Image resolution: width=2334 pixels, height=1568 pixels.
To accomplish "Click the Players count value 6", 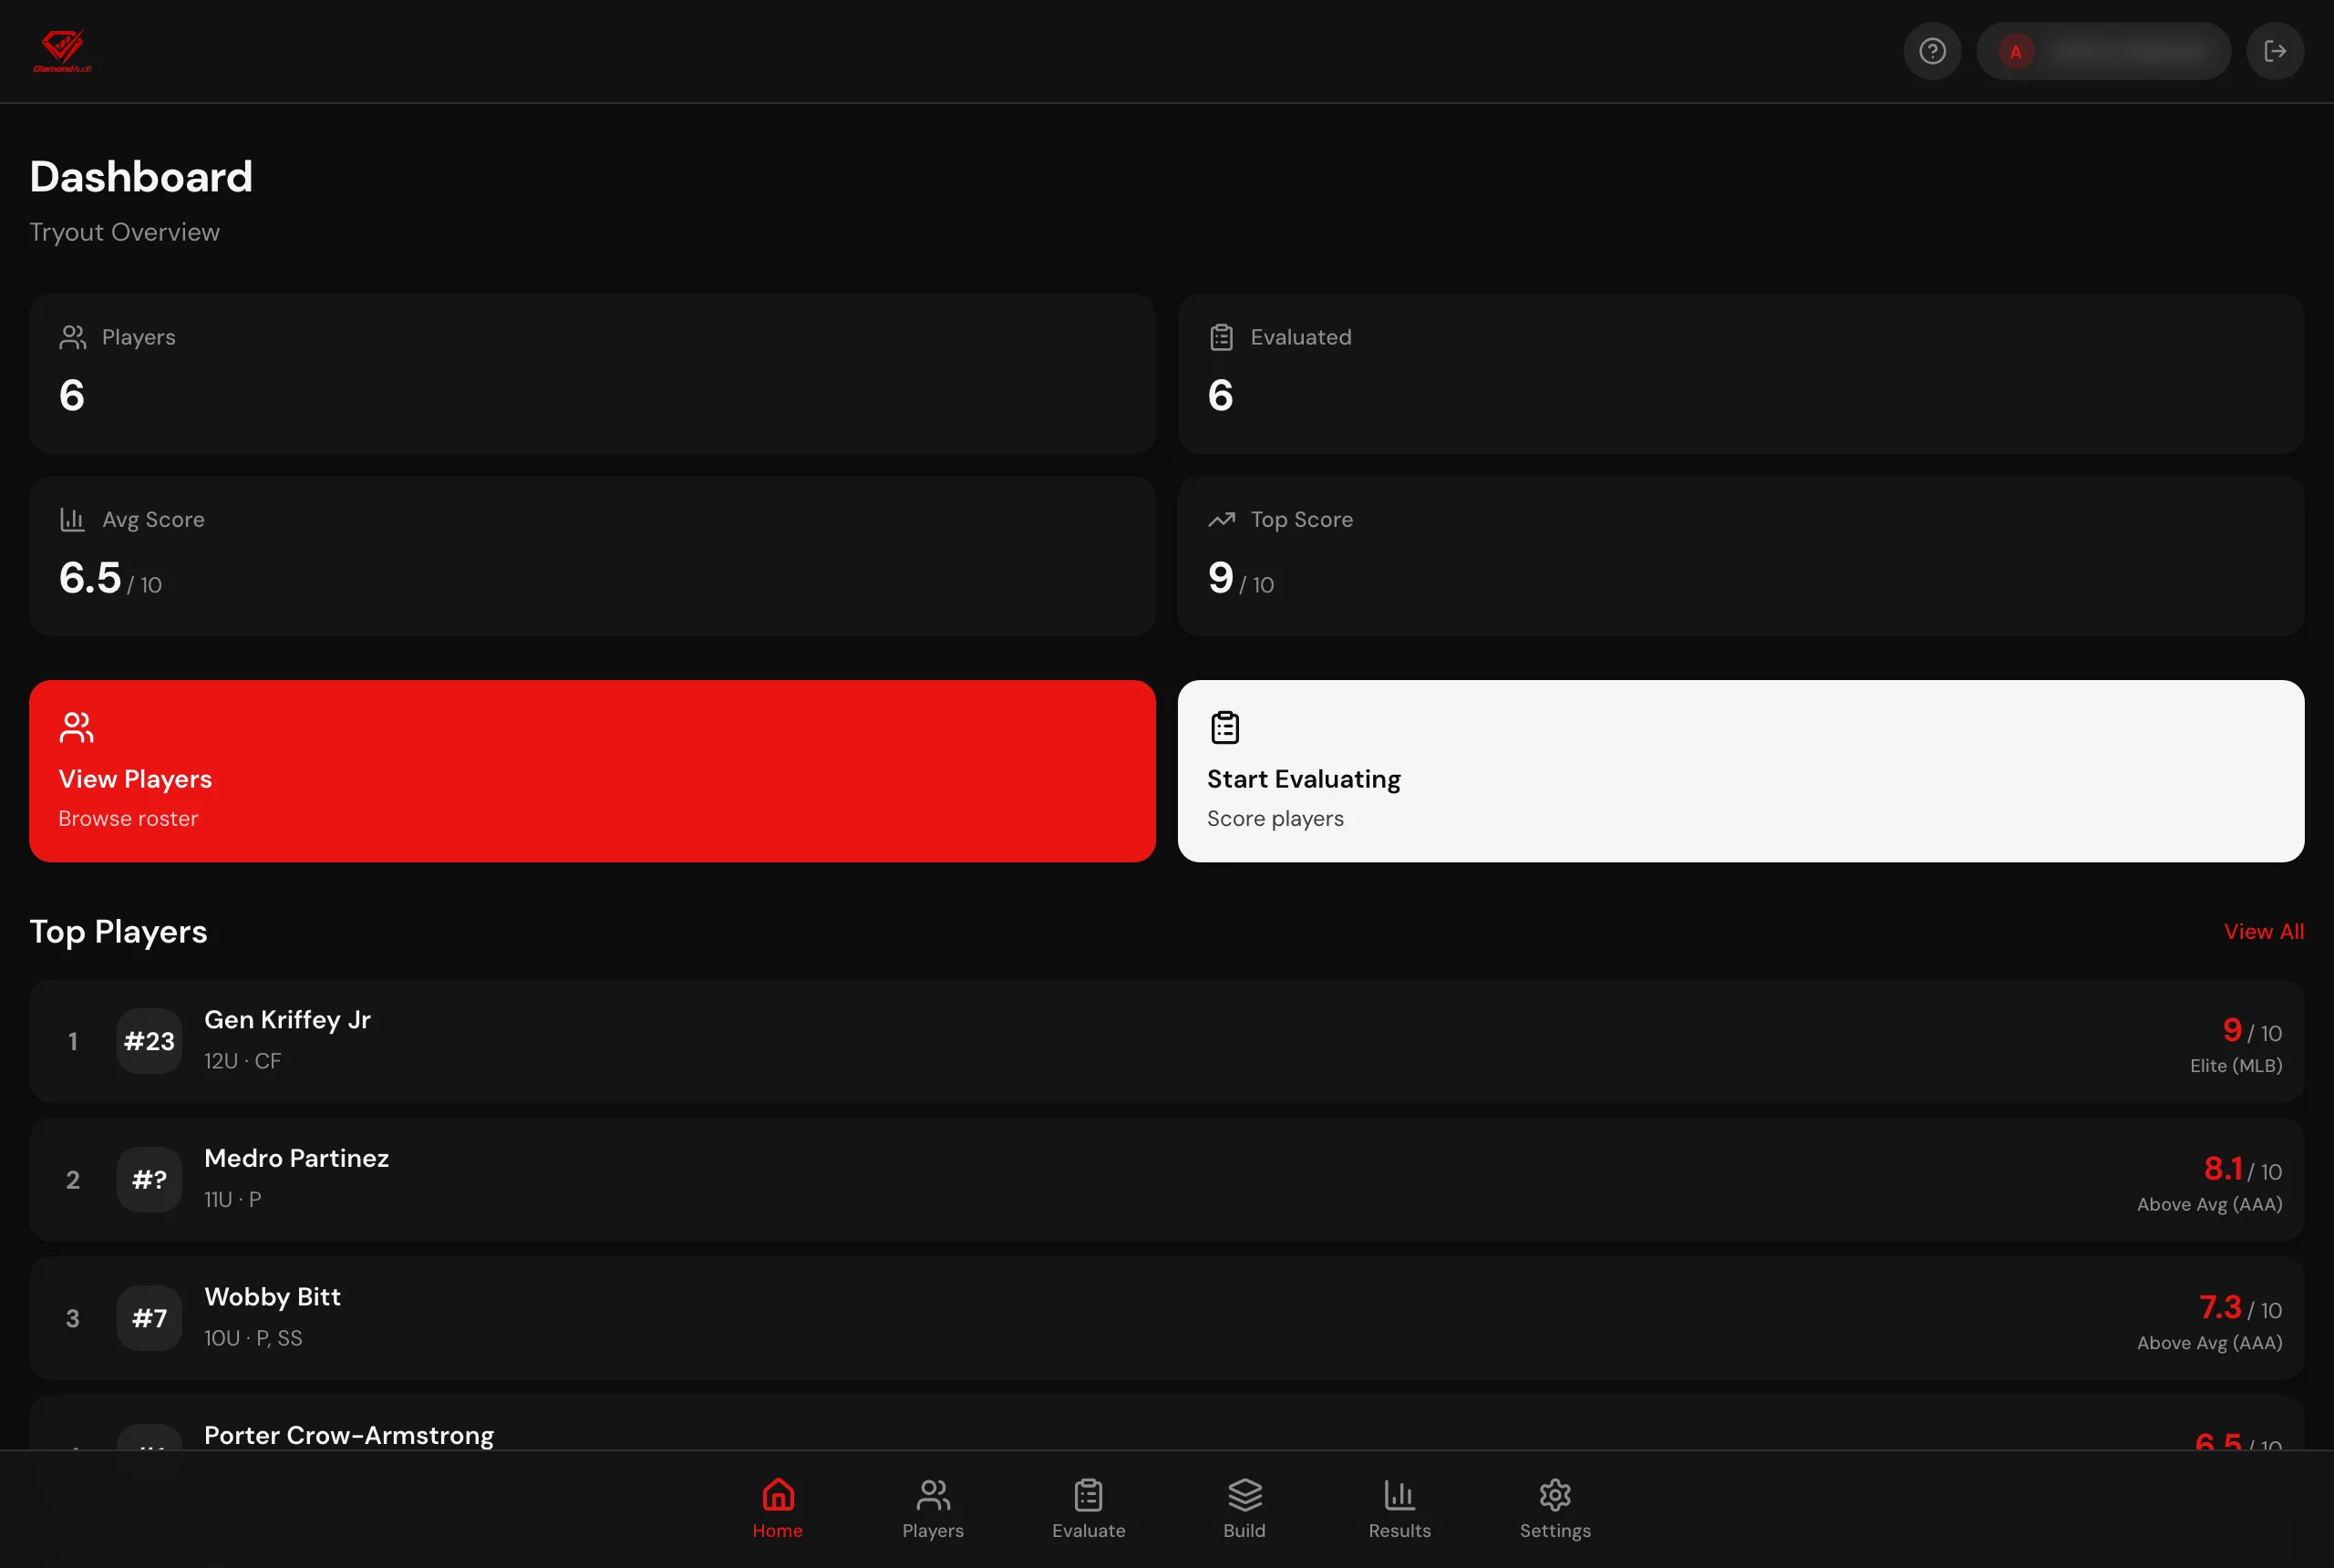I will coord(72,396).
